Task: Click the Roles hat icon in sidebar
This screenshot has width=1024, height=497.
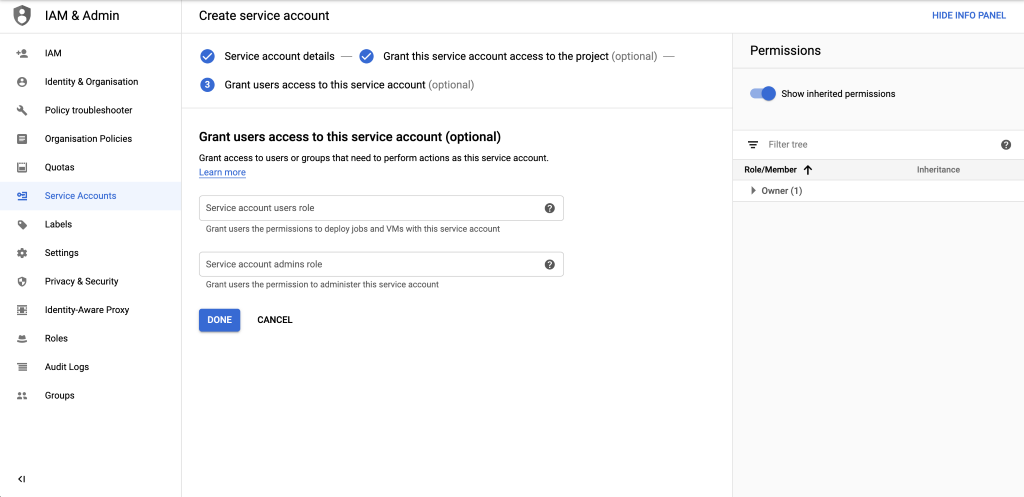Action: (22, 339)
